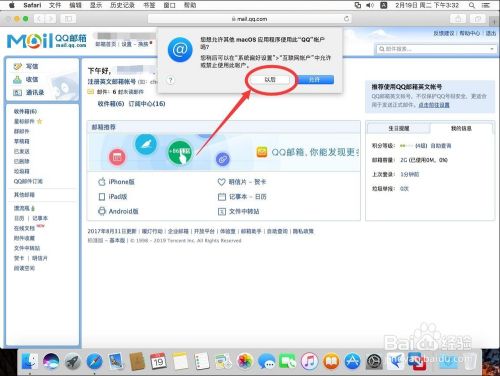This screenshot has width=500, height=376.
Task: Click the 帮助中心 help center link
Action: pyautogui.click(x=469, y=33)
